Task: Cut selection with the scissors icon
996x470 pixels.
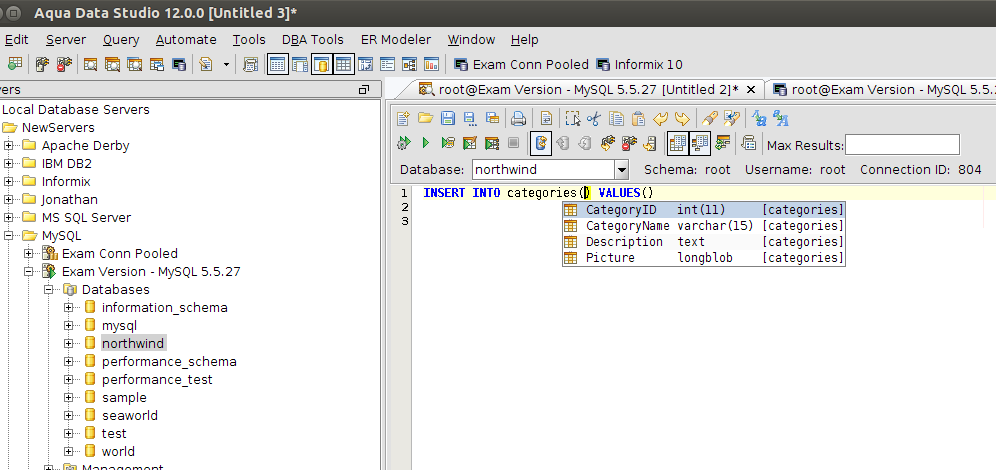Action: point(594,118)
